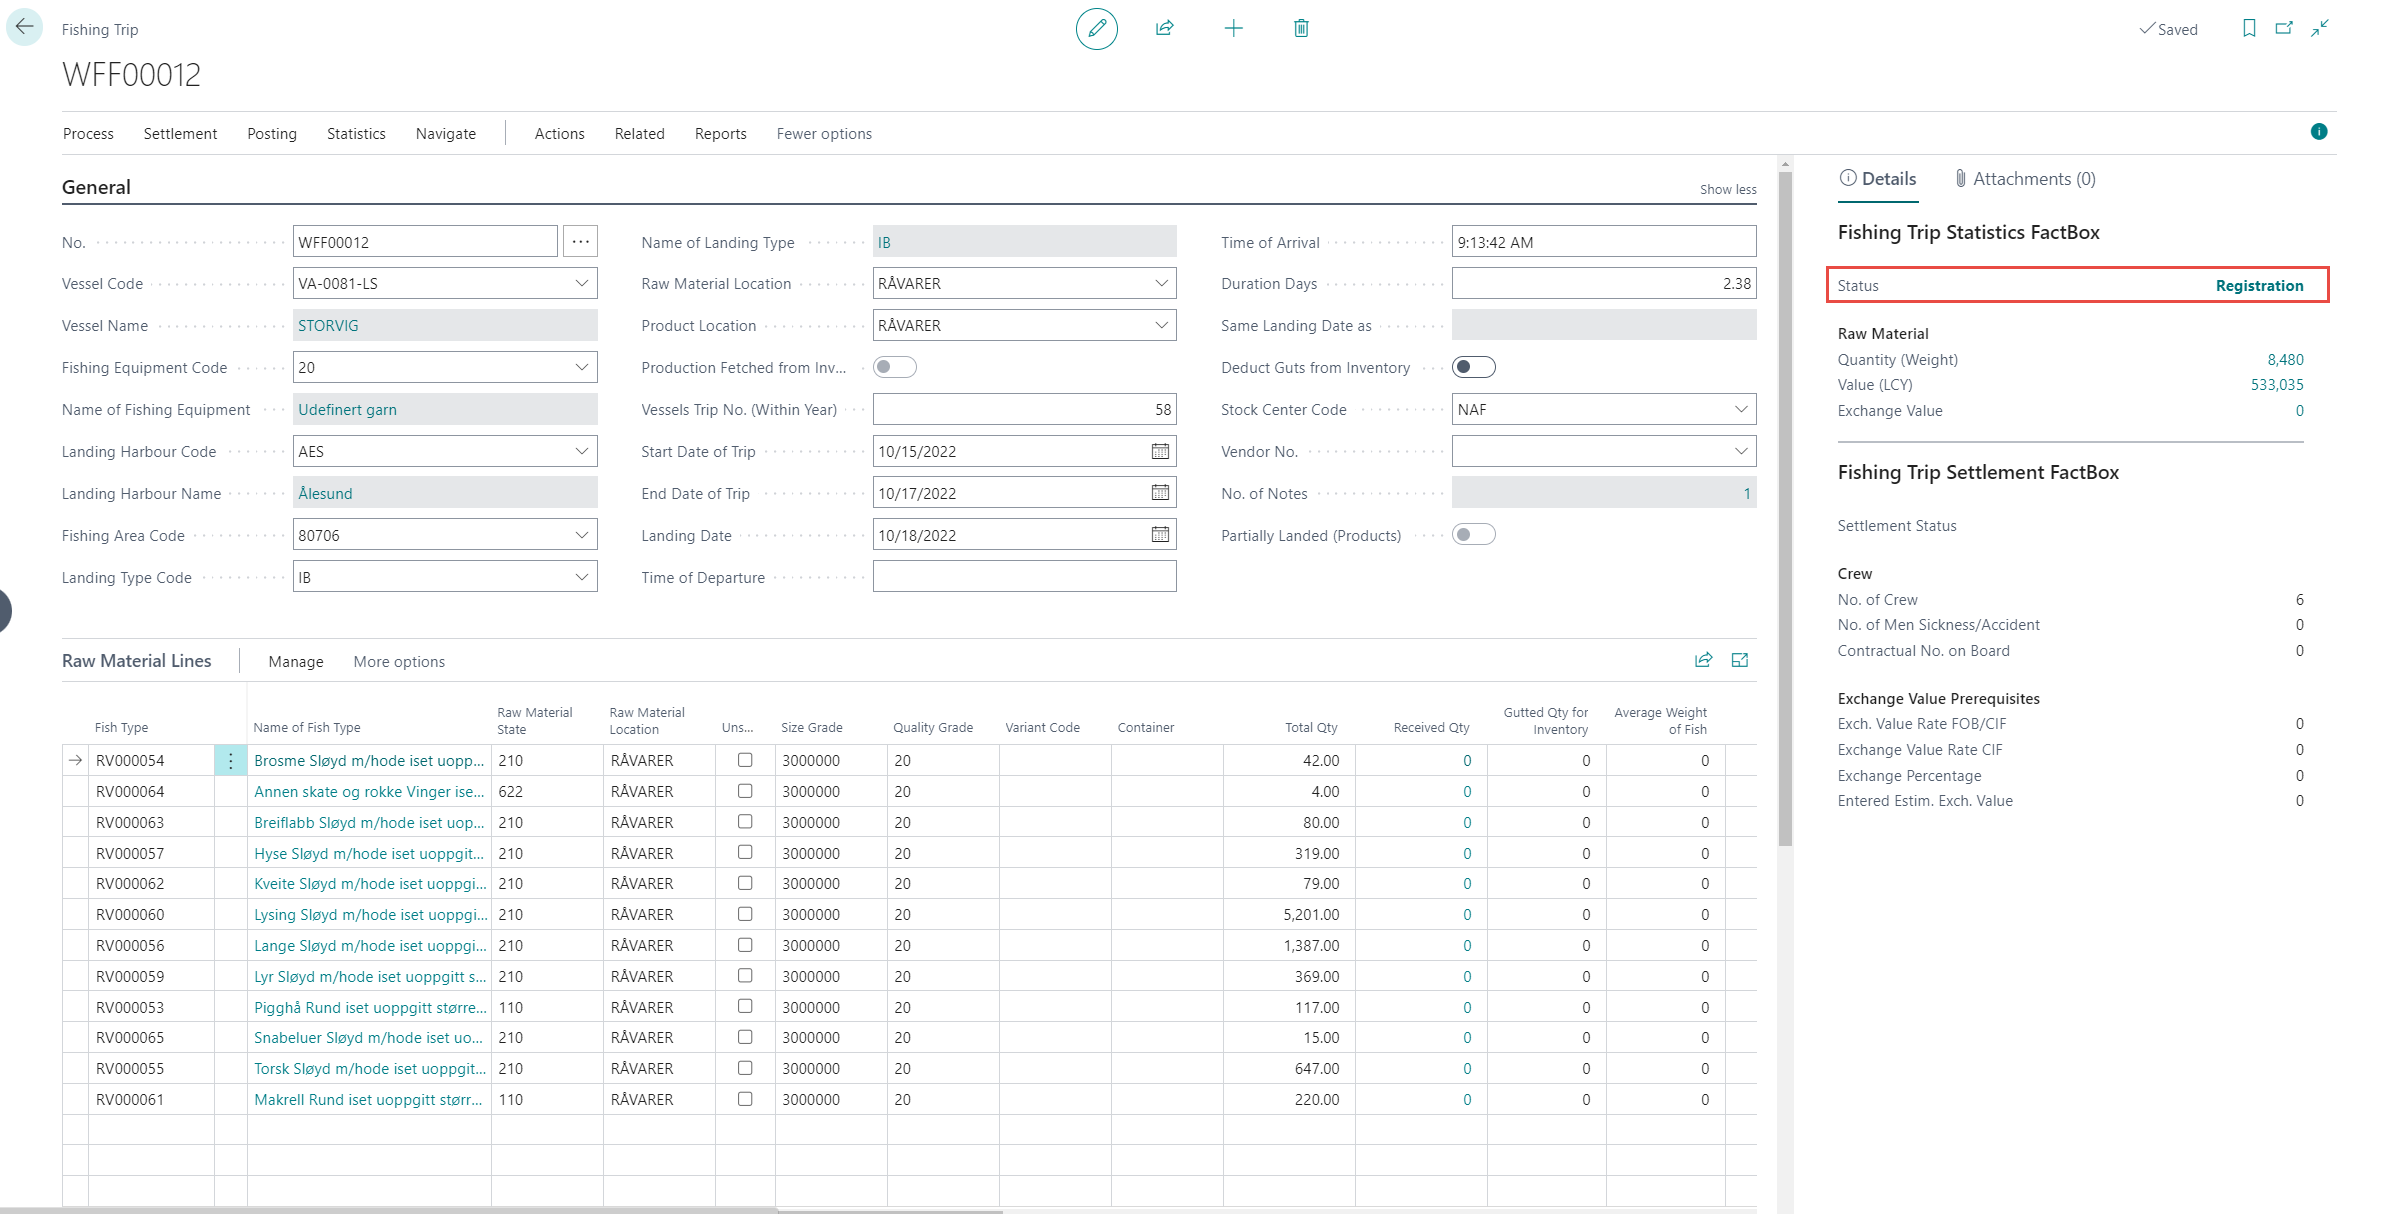The image size is (2381, 1214).
Task: Expand the Landing Harbour Code dropdown
Action: tap(581, 451)
